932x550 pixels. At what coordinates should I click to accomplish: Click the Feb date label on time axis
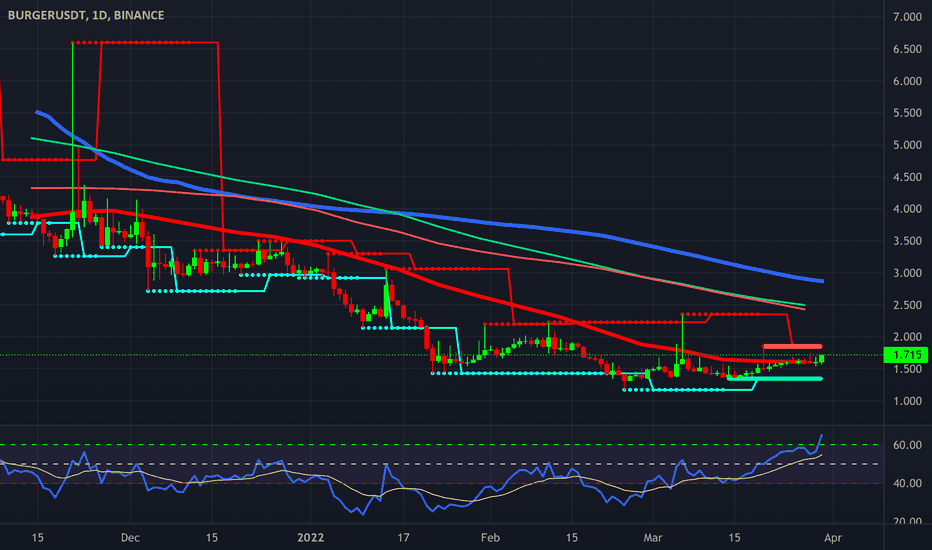click(490, 538)
